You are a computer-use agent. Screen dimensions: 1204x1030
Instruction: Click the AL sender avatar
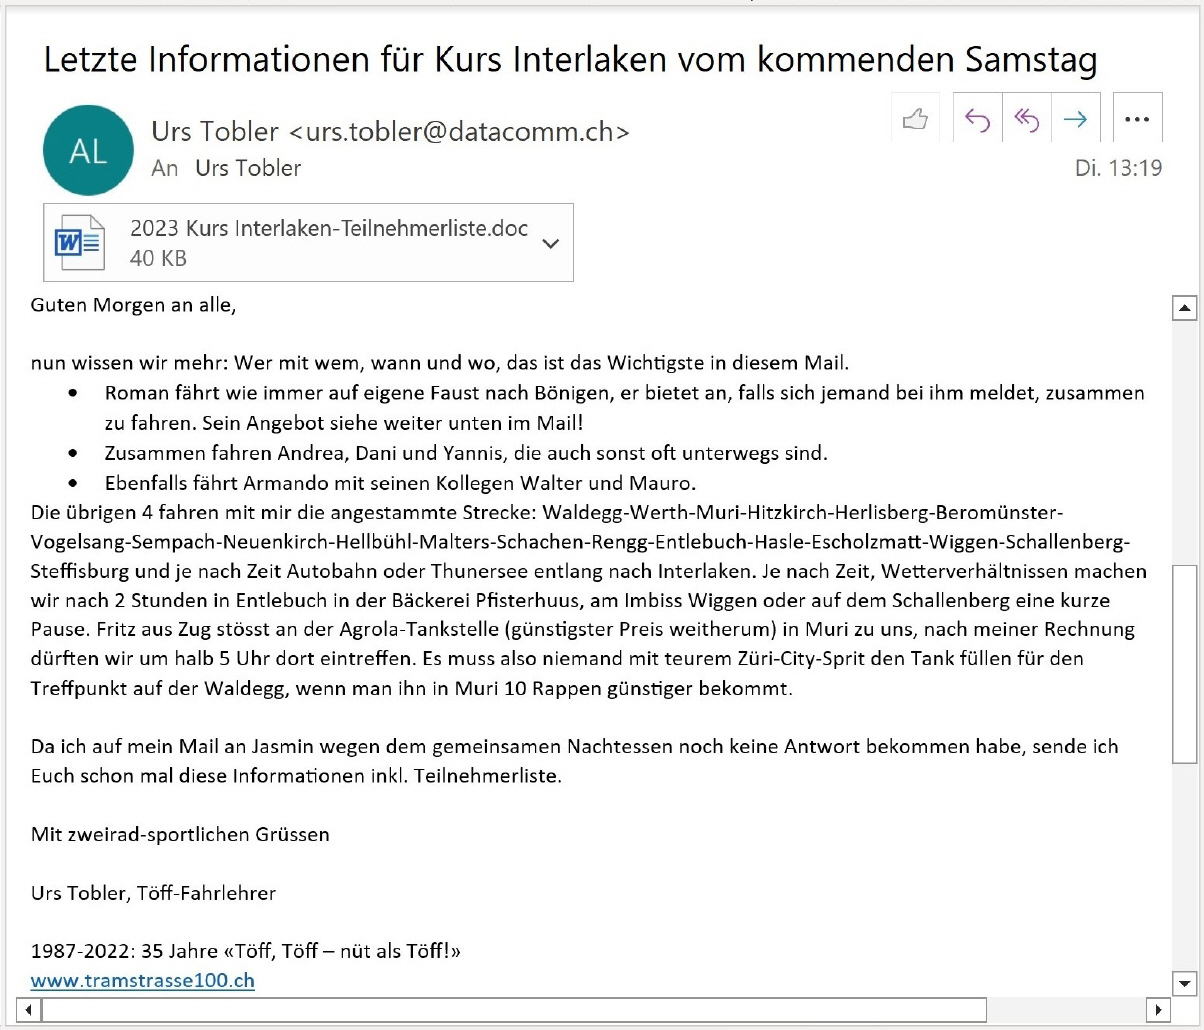[88, 151]
